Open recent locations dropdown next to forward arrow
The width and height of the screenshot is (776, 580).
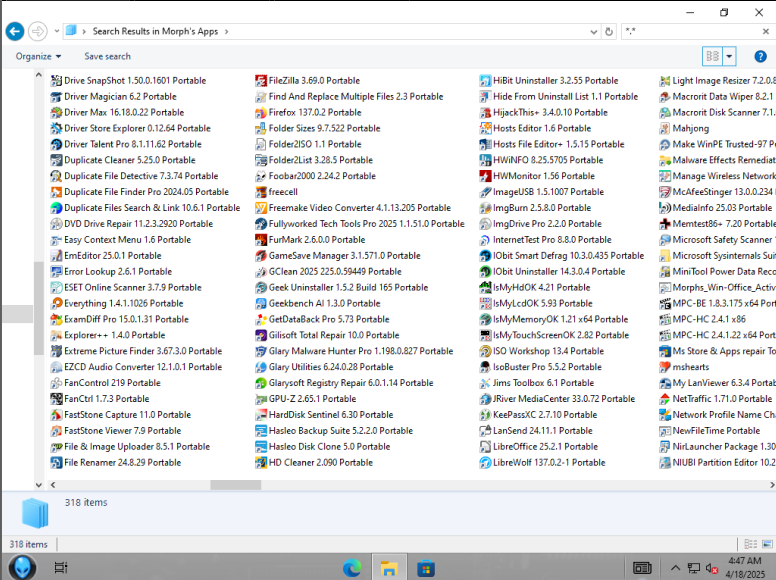(56, 31)
